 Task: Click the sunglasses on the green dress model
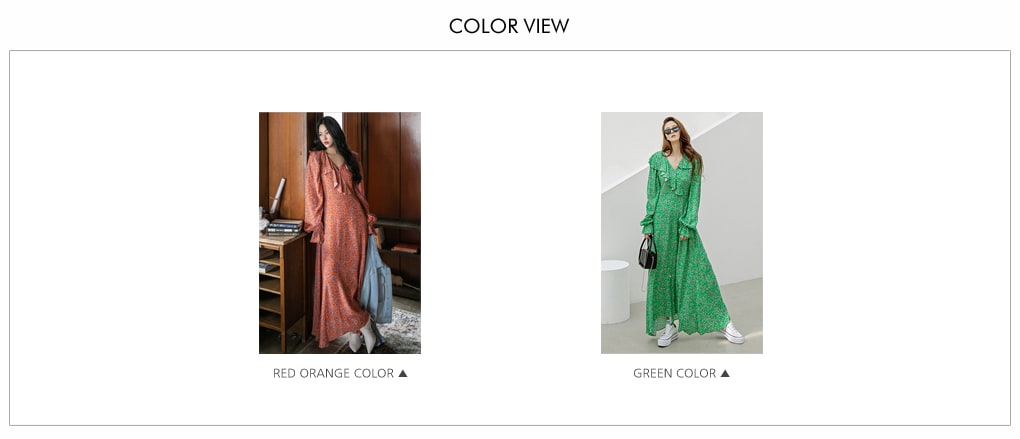click(x=671, y=130)
